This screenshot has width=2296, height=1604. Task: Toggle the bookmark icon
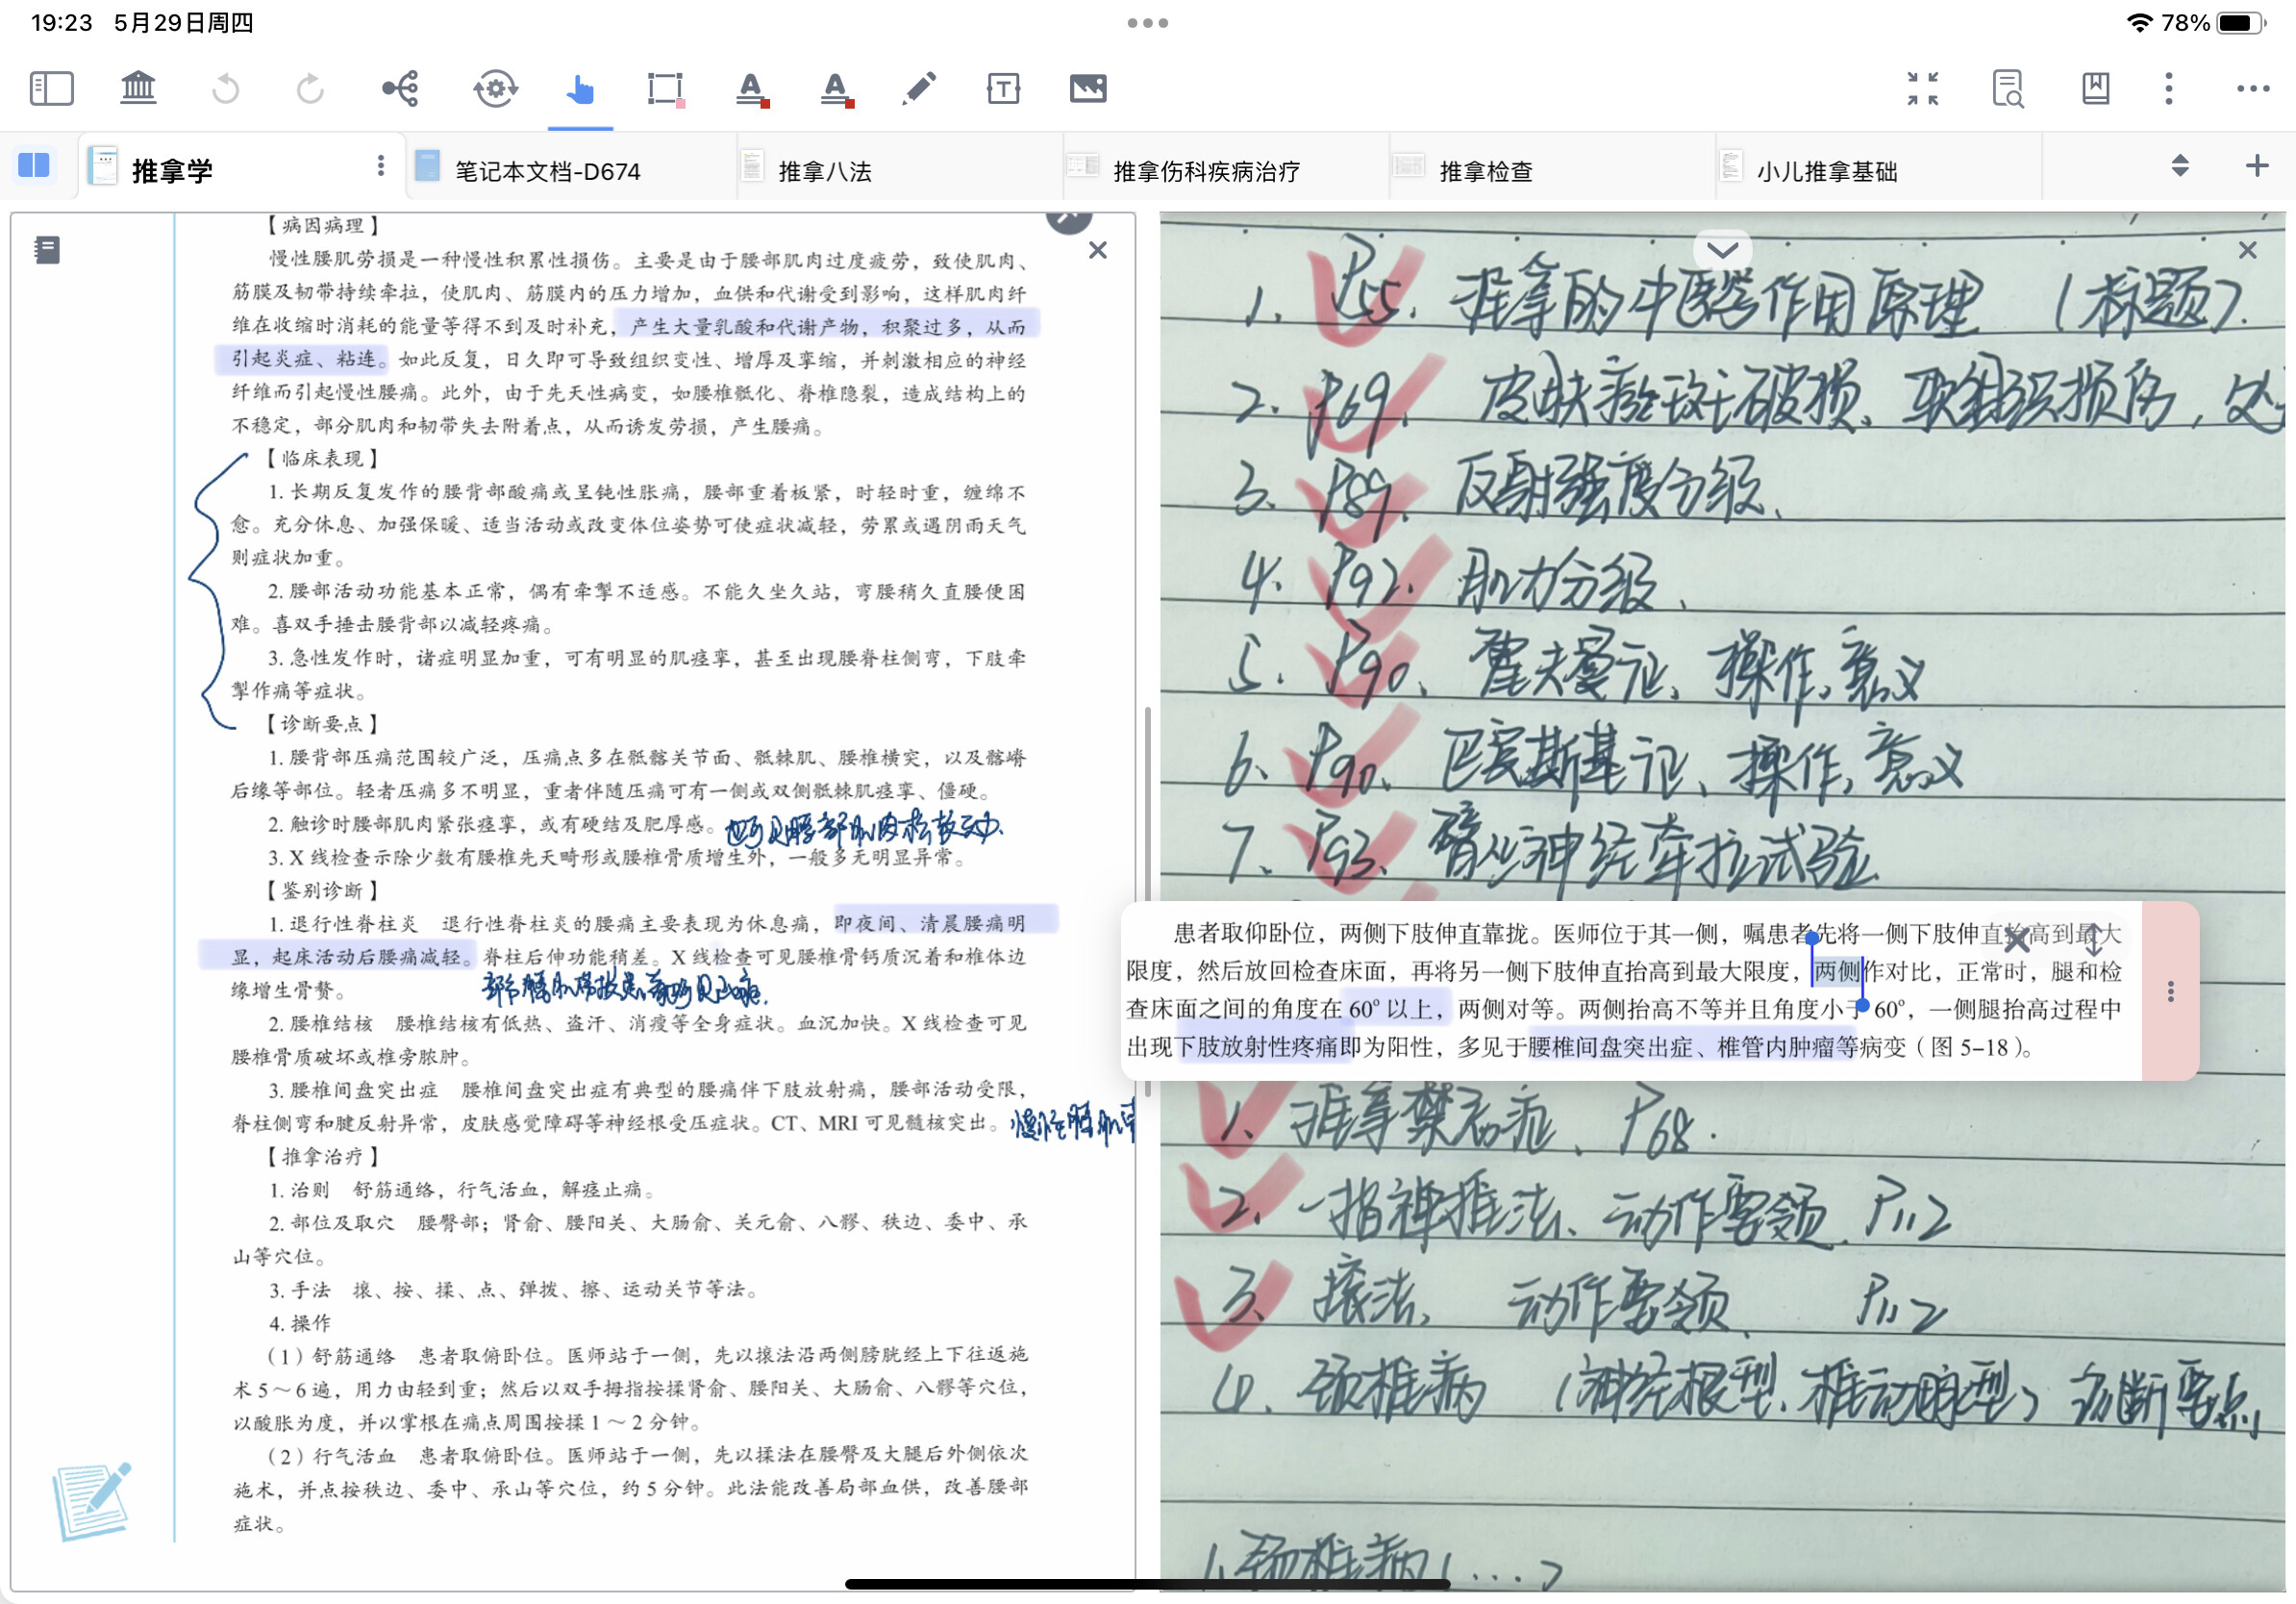[x=2095, y=89]
